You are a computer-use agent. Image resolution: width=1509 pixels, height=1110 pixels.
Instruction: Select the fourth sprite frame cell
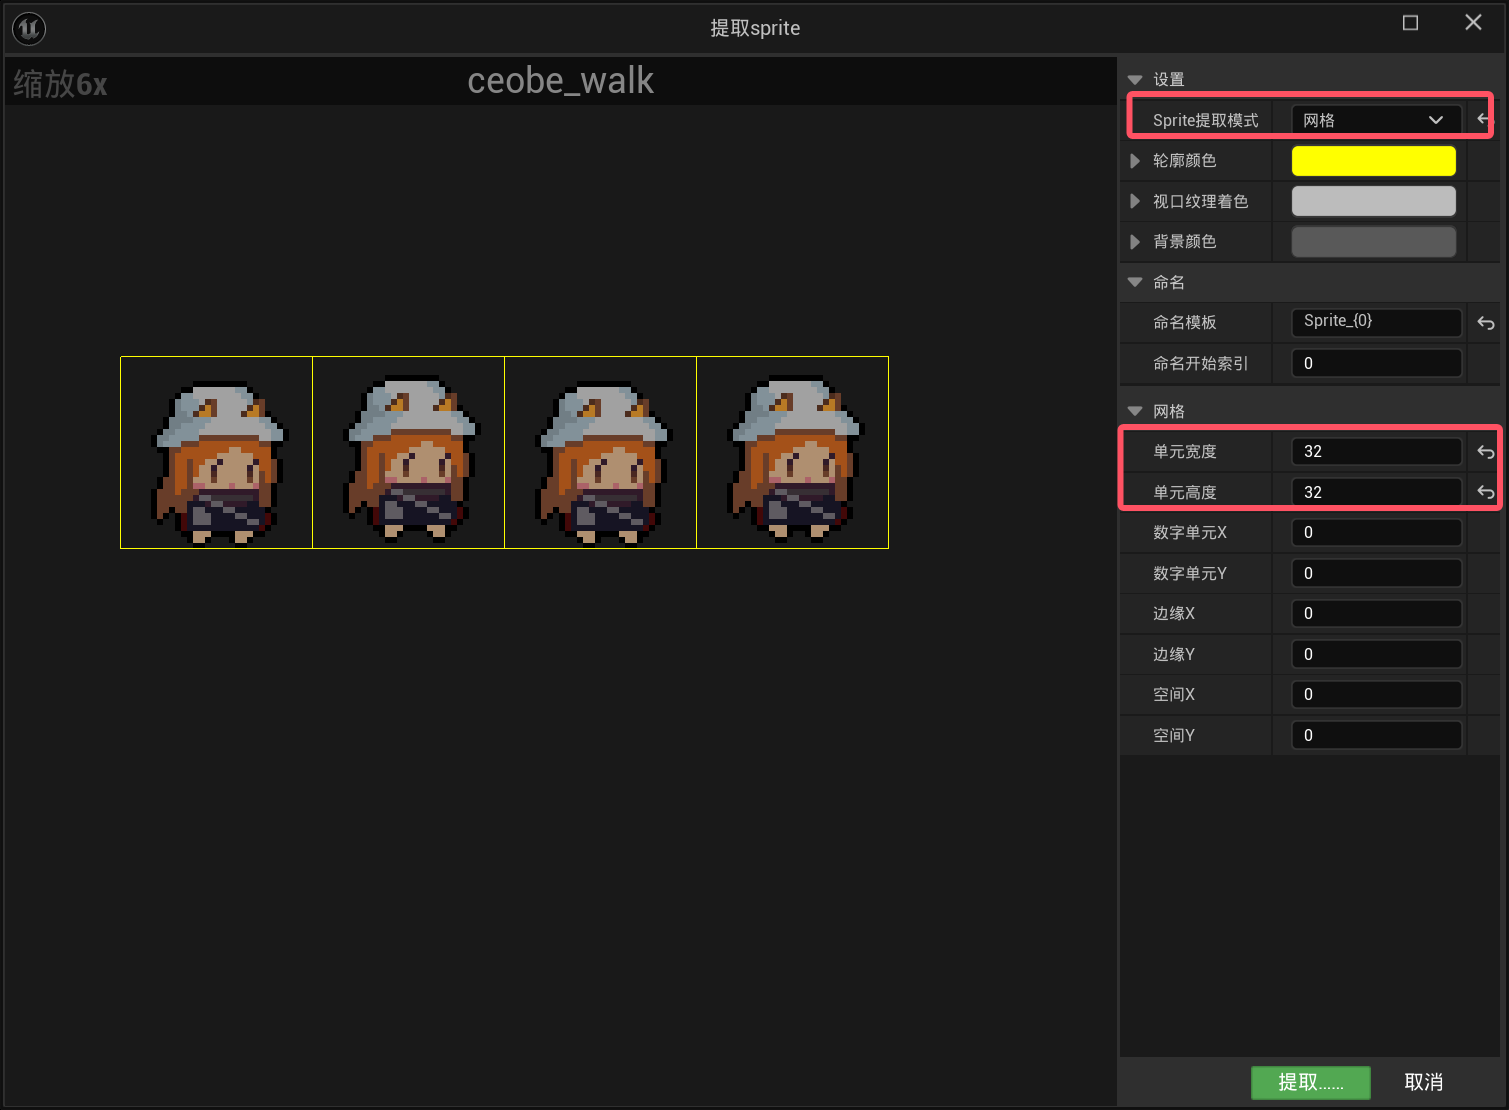click(792, 452)
